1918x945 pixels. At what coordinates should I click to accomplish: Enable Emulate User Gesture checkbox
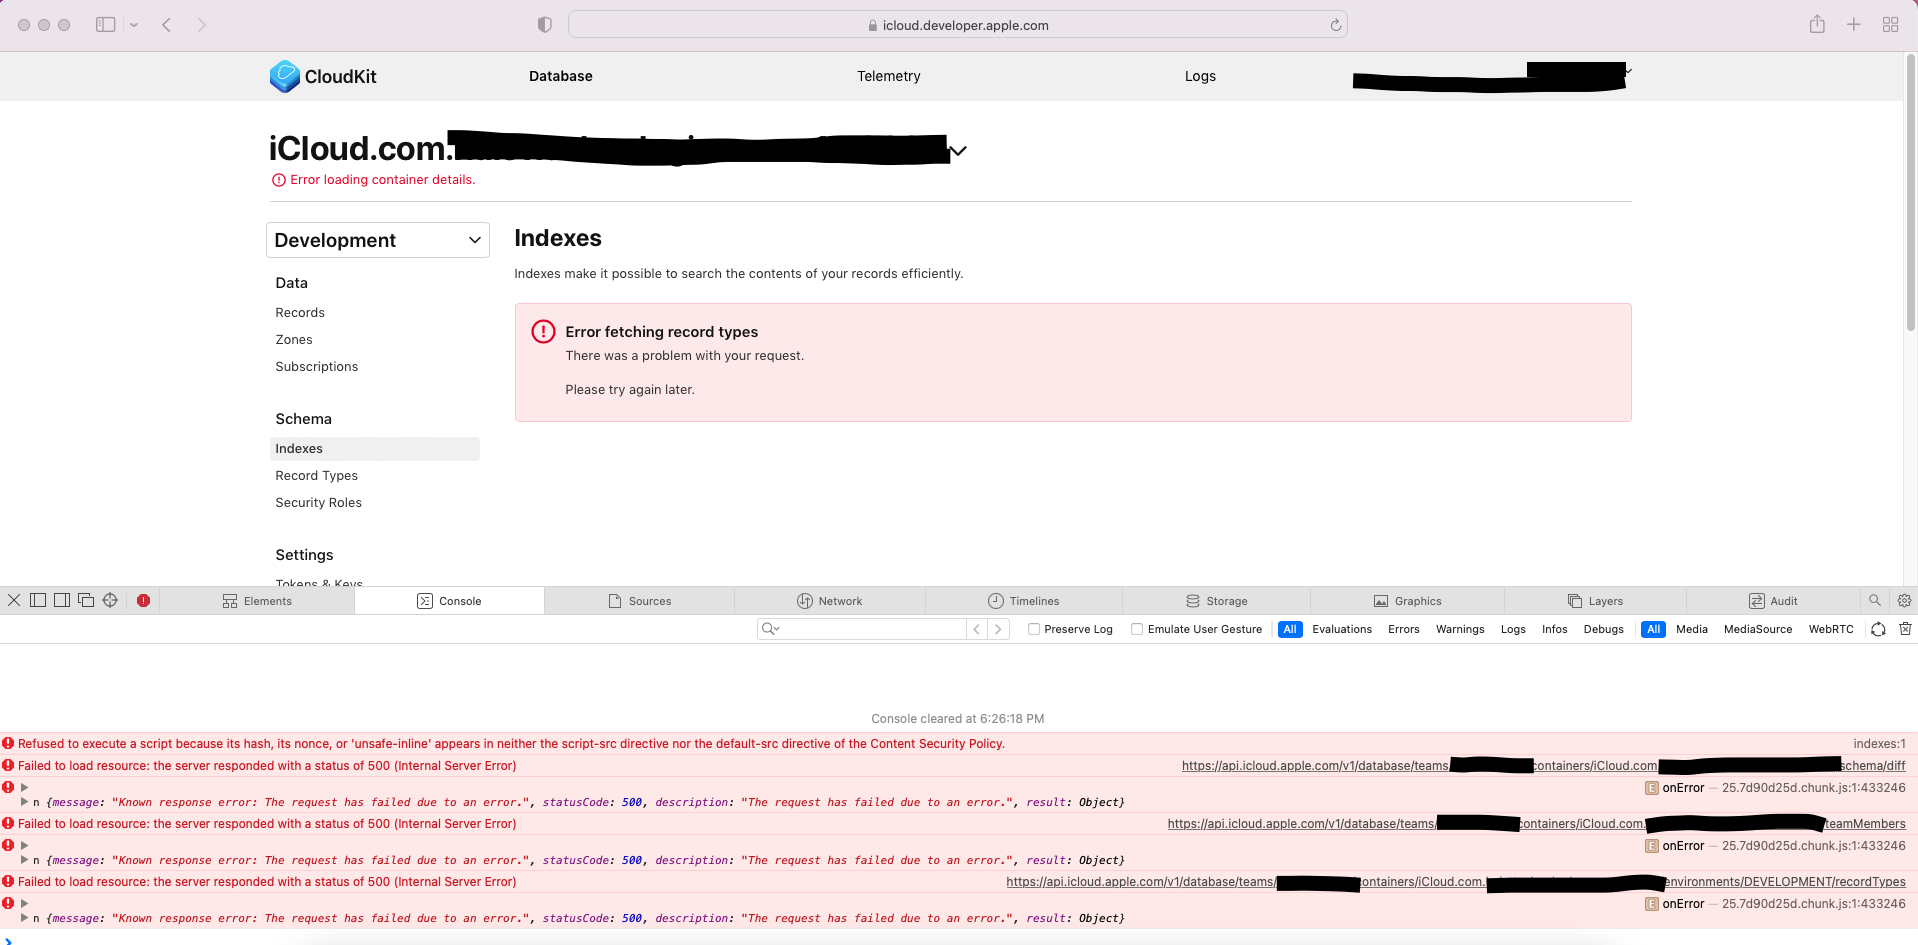click(x=1137, y=629)
